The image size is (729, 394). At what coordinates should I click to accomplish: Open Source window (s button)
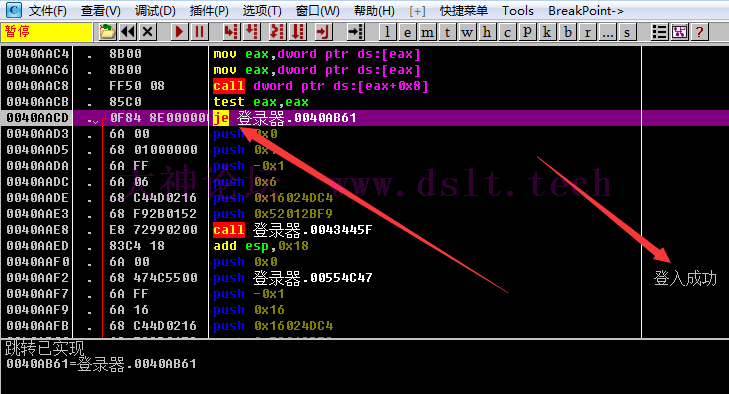(x=627, y=32)
